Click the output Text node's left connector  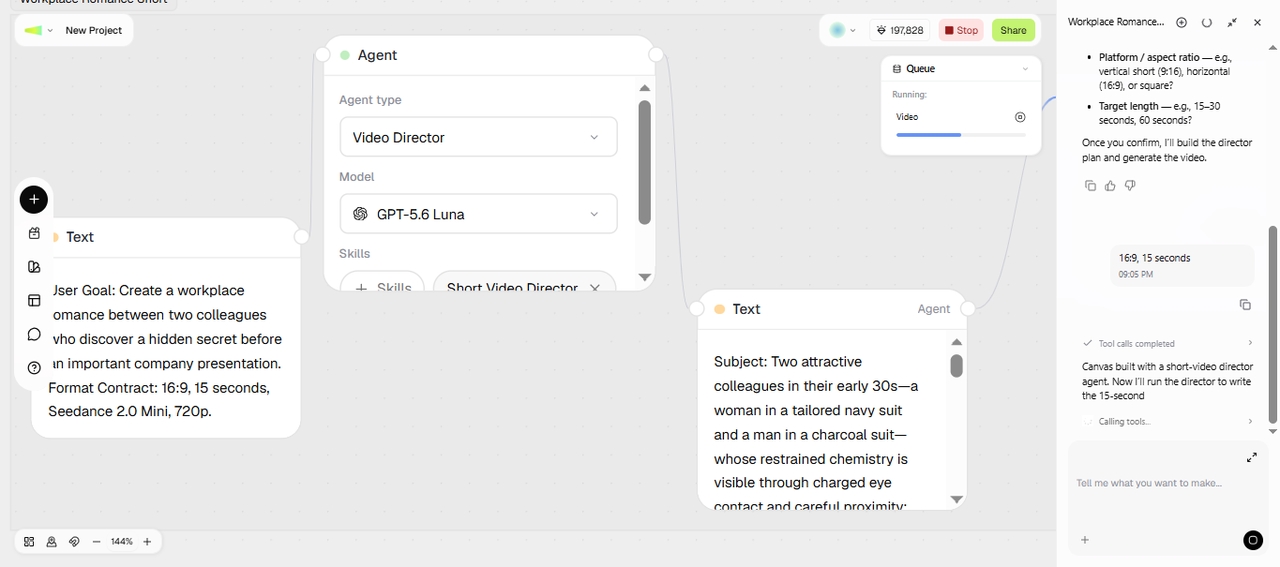pyautogui.click(x=697, y=309)
